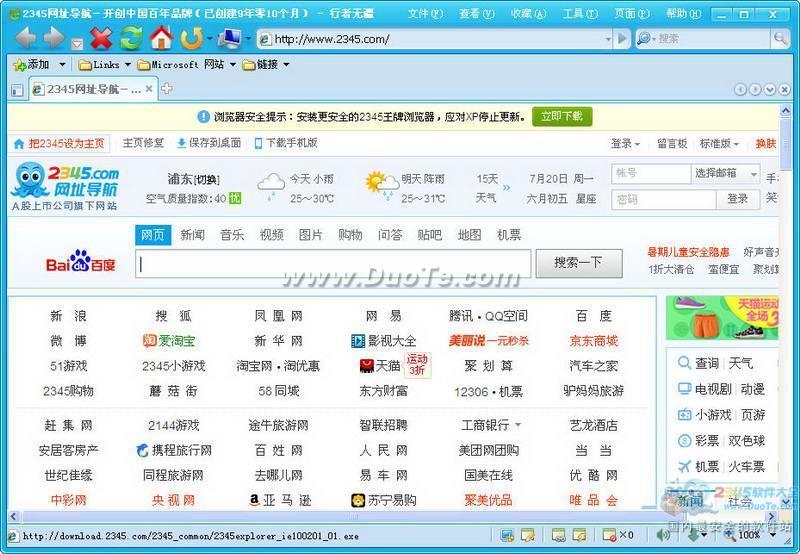Open the 标准版 dropdown
Screen dimensions: 800x554
coord(719,144)
